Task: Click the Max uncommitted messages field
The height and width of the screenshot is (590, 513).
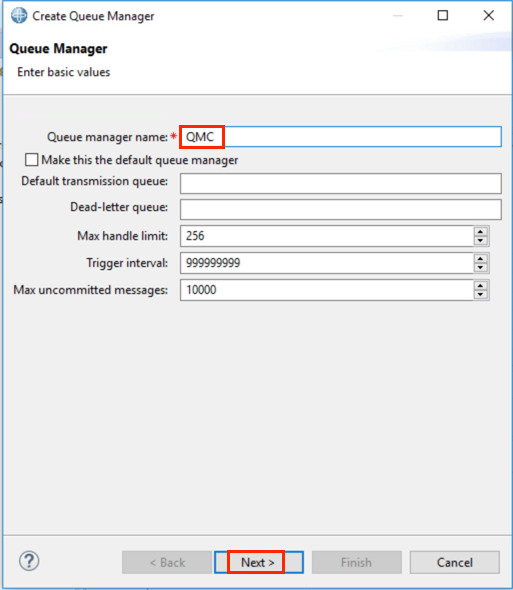Action: pyautogui.click(x=326, y=290)
